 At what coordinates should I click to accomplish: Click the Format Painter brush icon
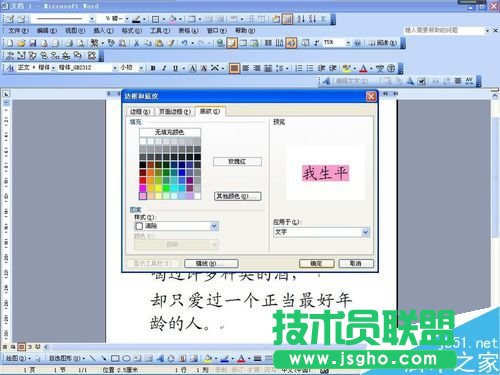[171, 43]
